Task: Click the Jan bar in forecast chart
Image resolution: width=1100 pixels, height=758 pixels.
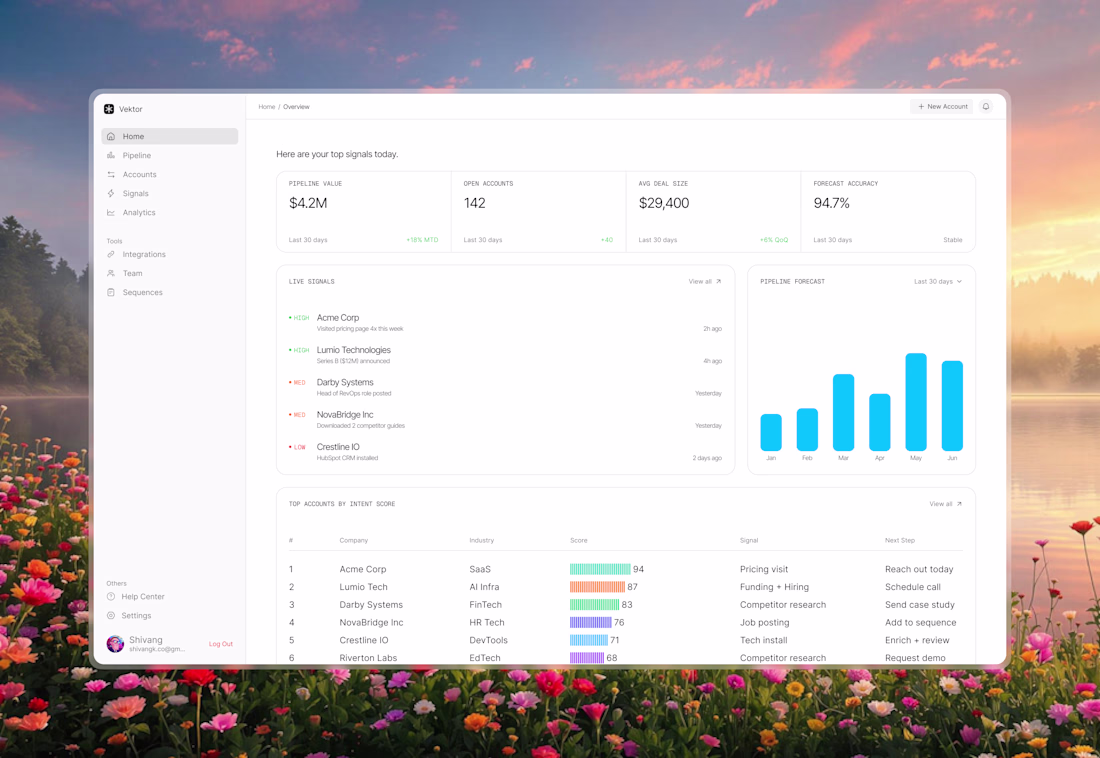Action: 771,432
